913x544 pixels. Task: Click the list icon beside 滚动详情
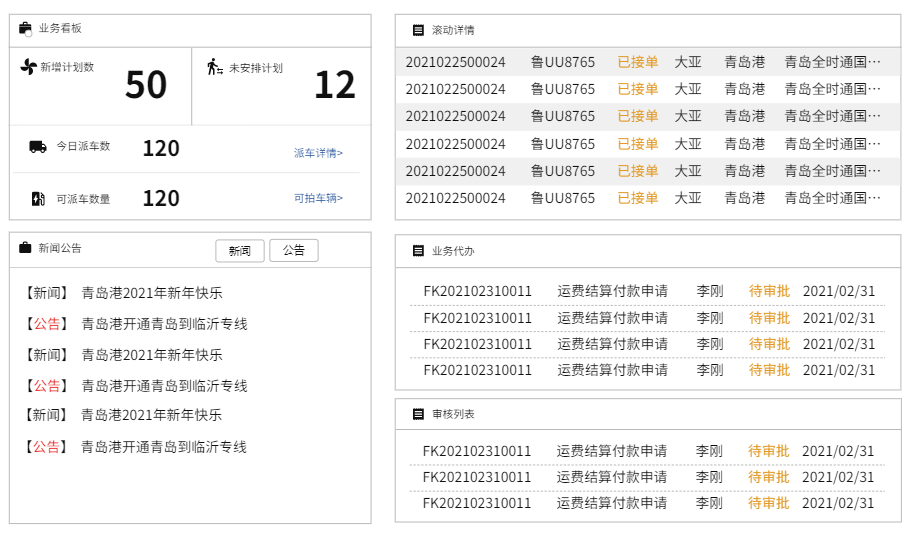coord(418,30)
